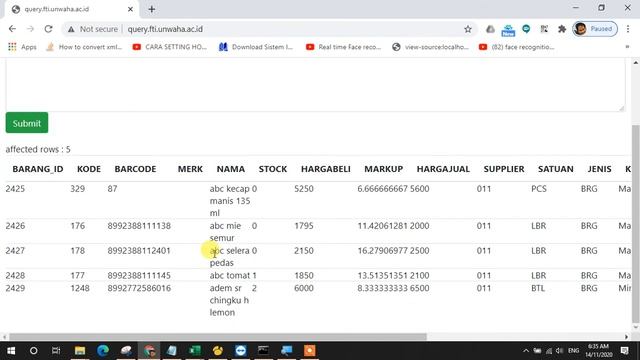Viewport: 640px width, 360px height.
Task: Click the 'affected rows : 5' text
Action: (x=38, y=149)
